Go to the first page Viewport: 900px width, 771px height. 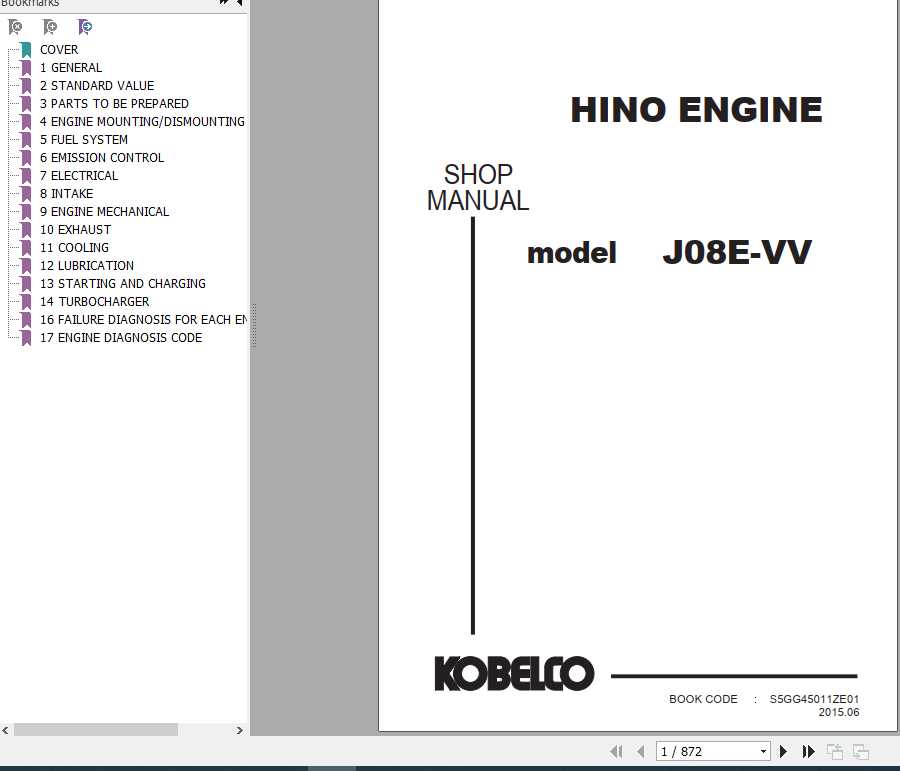[x=617, y=751]
